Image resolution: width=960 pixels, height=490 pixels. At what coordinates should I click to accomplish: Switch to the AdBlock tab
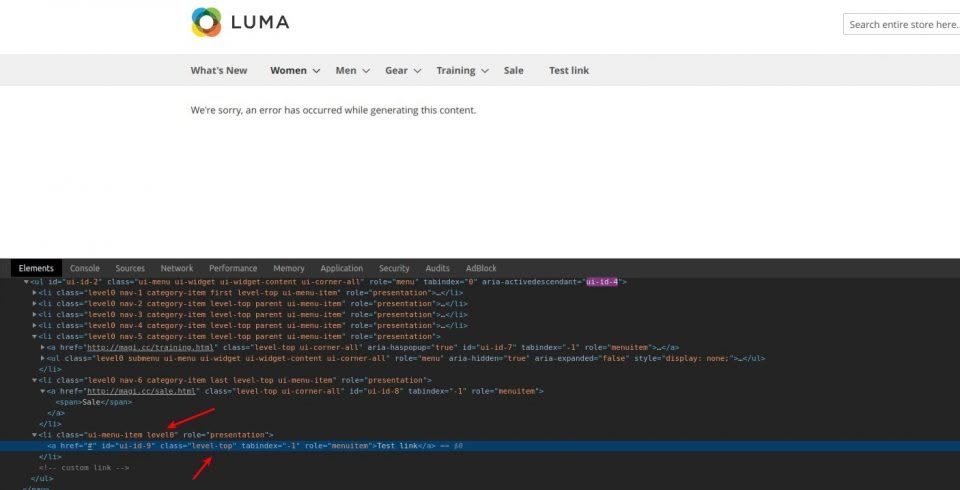click(480, 268)
